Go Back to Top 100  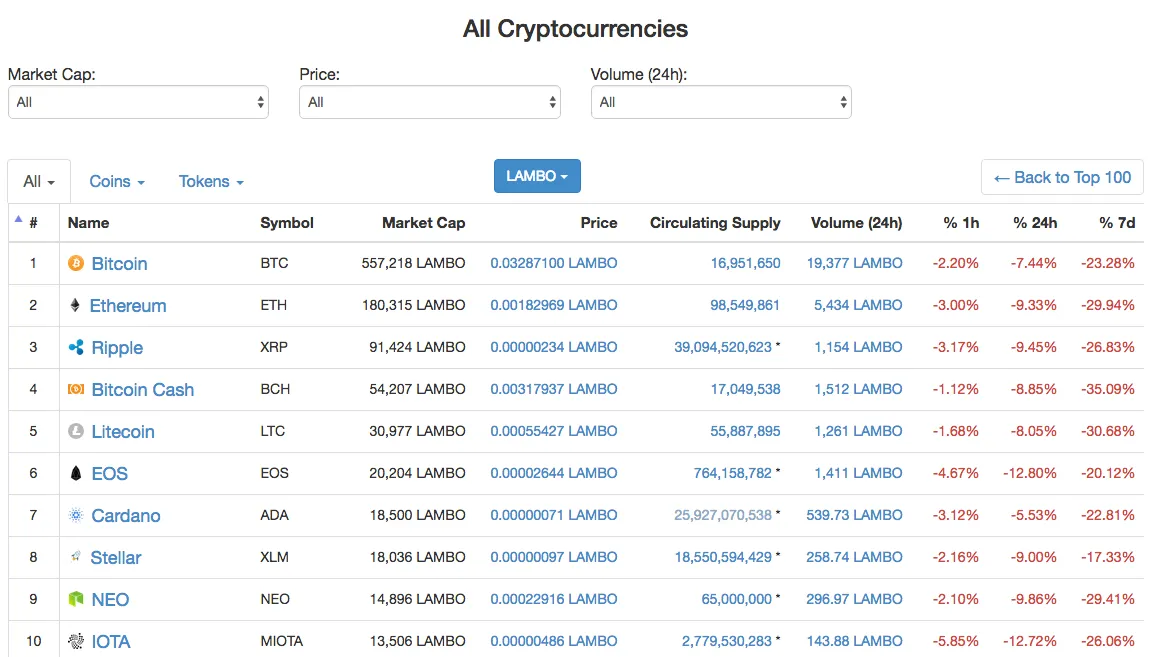tap(1062, 177)
